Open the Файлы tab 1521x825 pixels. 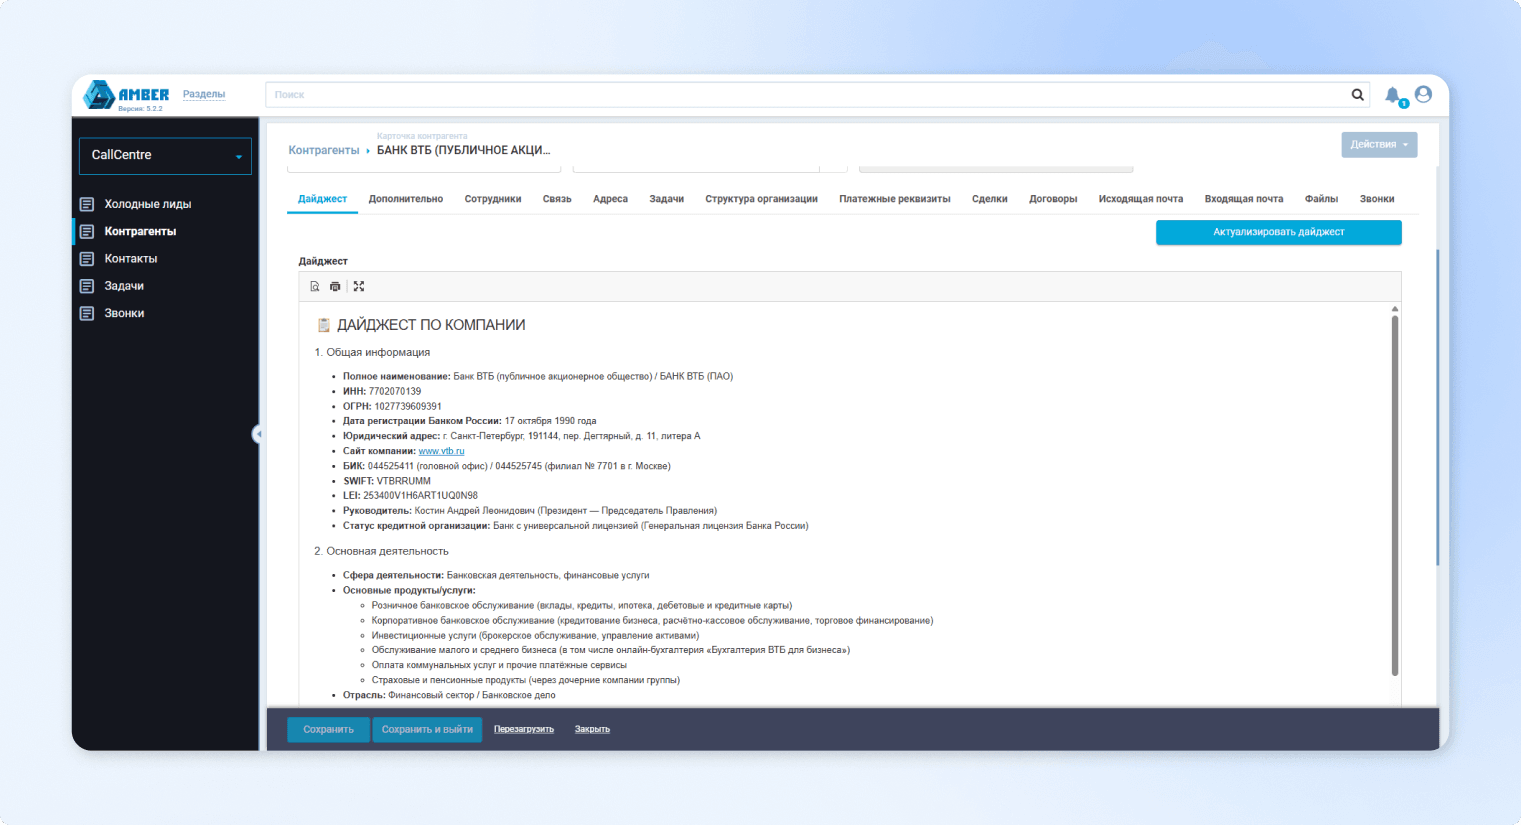tap(1321, 199)
